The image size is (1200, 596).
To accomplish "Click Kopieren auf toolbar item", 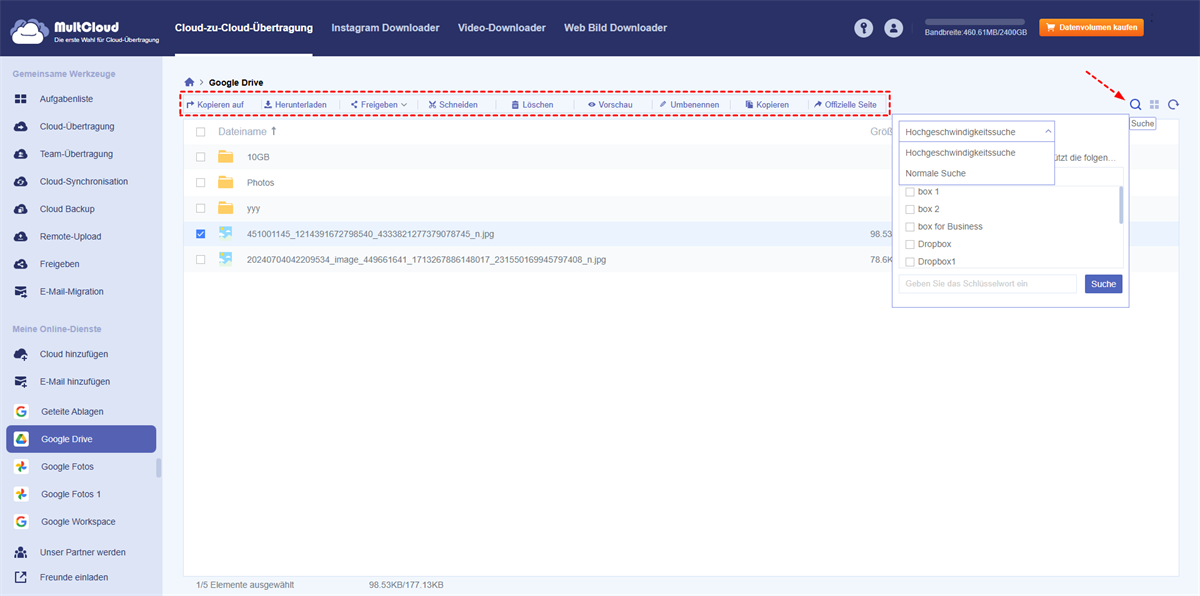I will (x=214, y=104).
